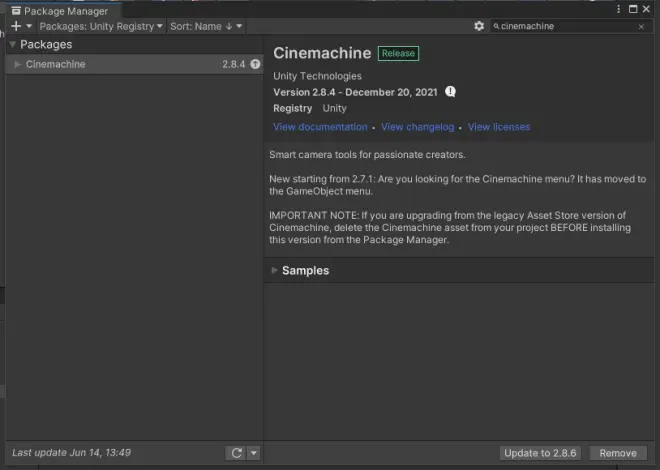Click the Smart camera tools description text
The height and width of the screenshot is (470, 660).
coord(367,154)
